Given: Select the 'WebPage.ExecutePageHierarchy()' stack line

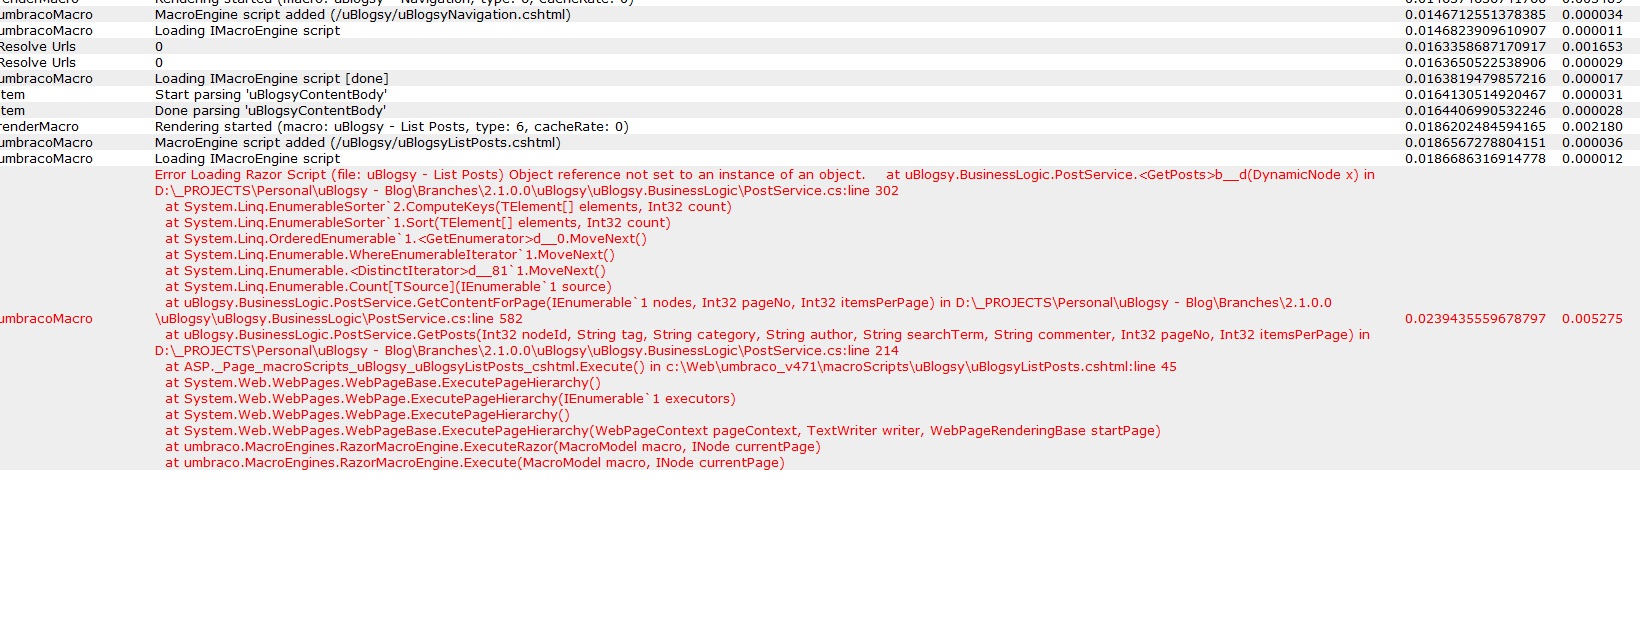Looking at the screenshot, I should pos(367,415).
